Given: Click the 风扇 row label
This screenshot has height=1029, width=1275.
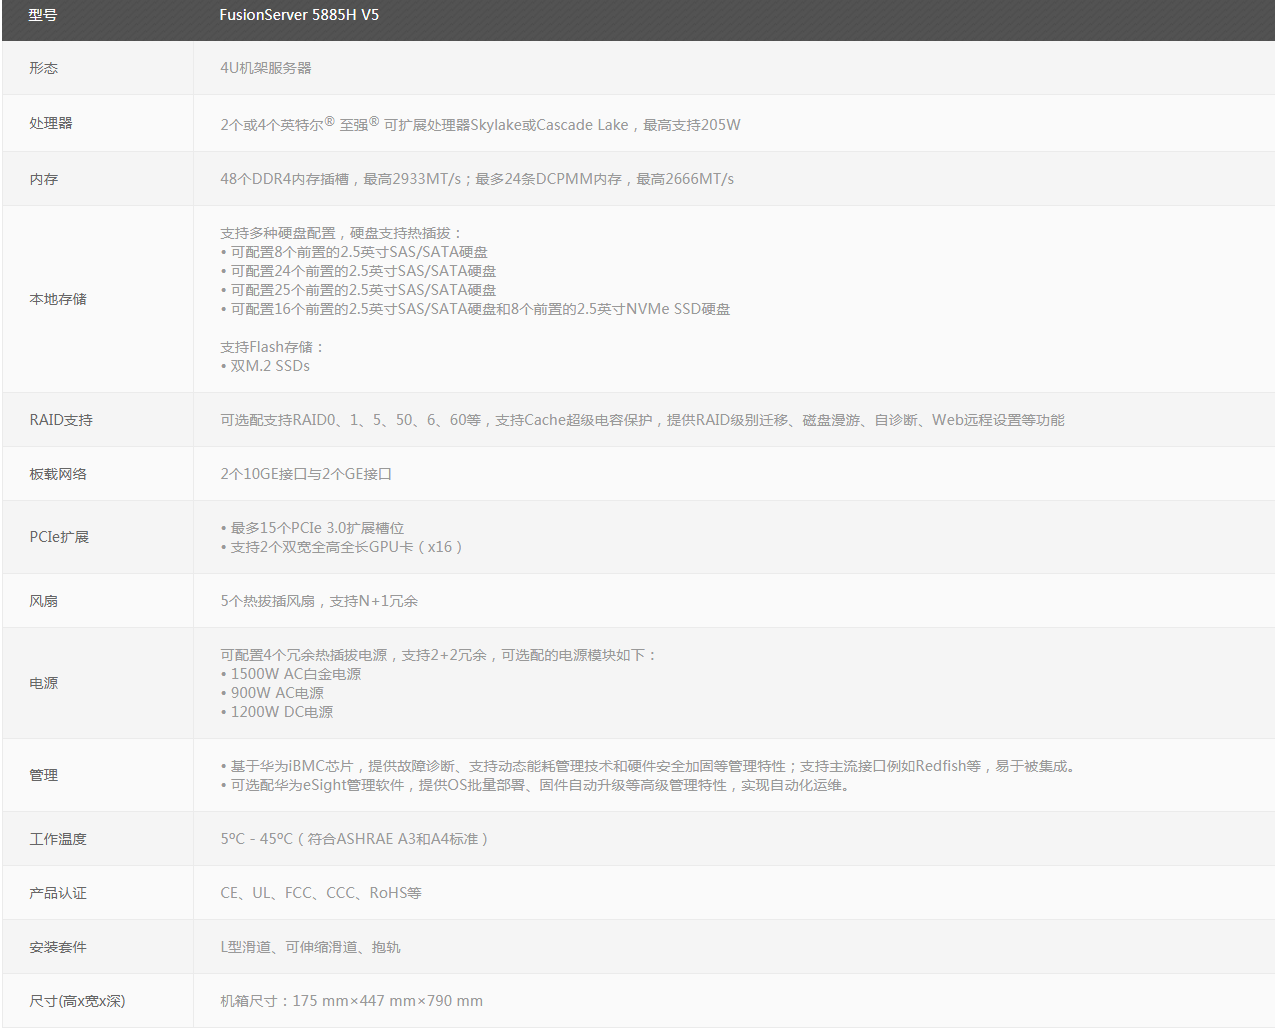Looking at the screenshot, I should pos(43,601).
